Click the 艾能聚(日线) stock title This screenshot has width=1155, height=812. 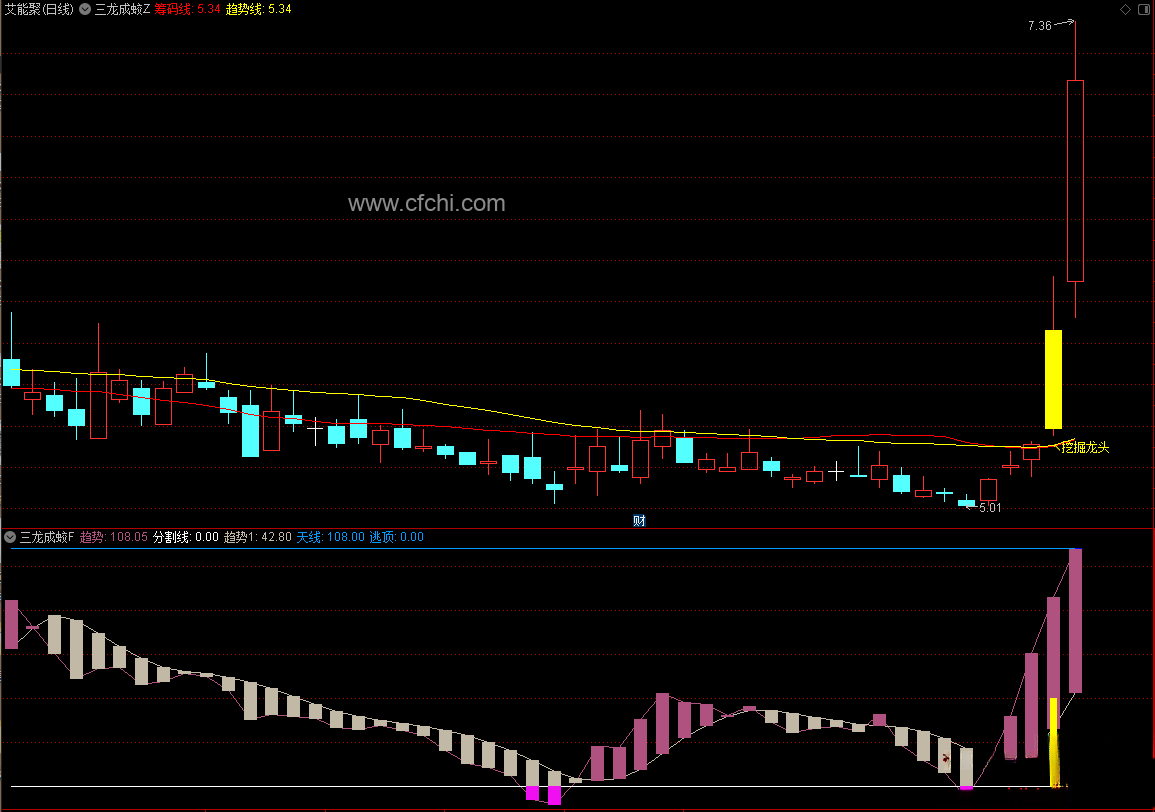[39, 9]
